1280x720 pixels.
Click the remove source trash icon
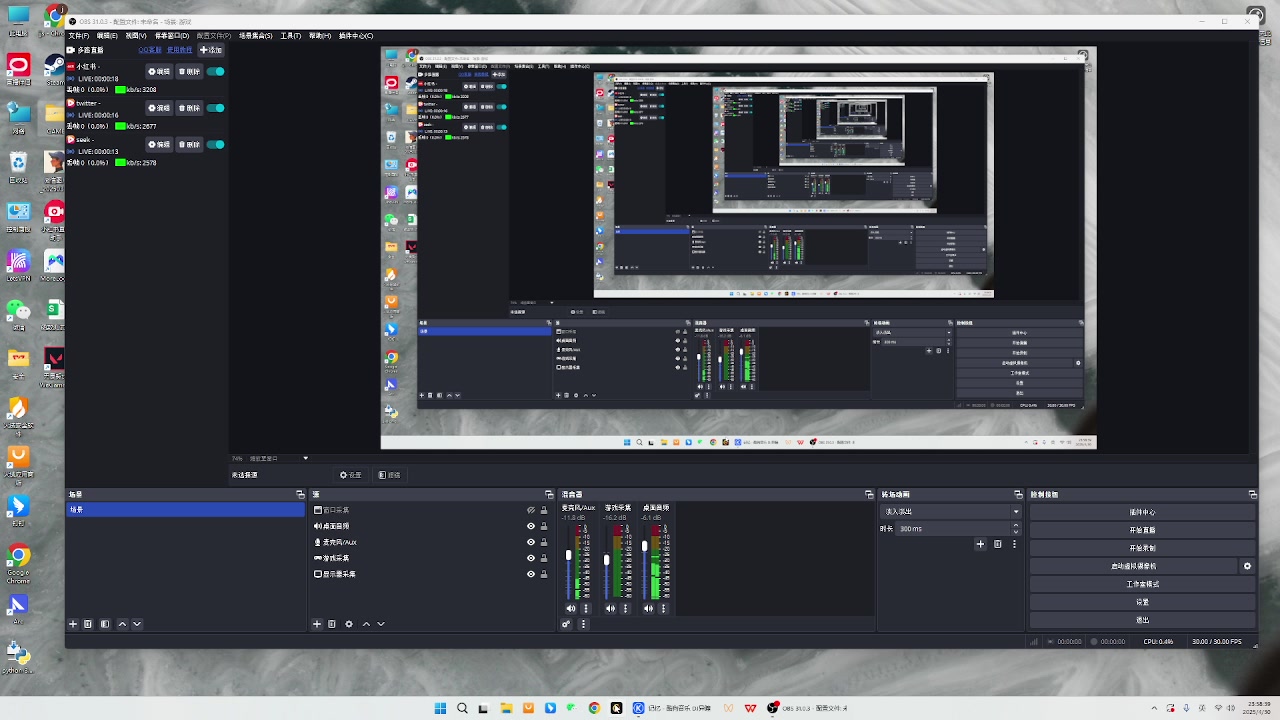[x=332, y=624]
